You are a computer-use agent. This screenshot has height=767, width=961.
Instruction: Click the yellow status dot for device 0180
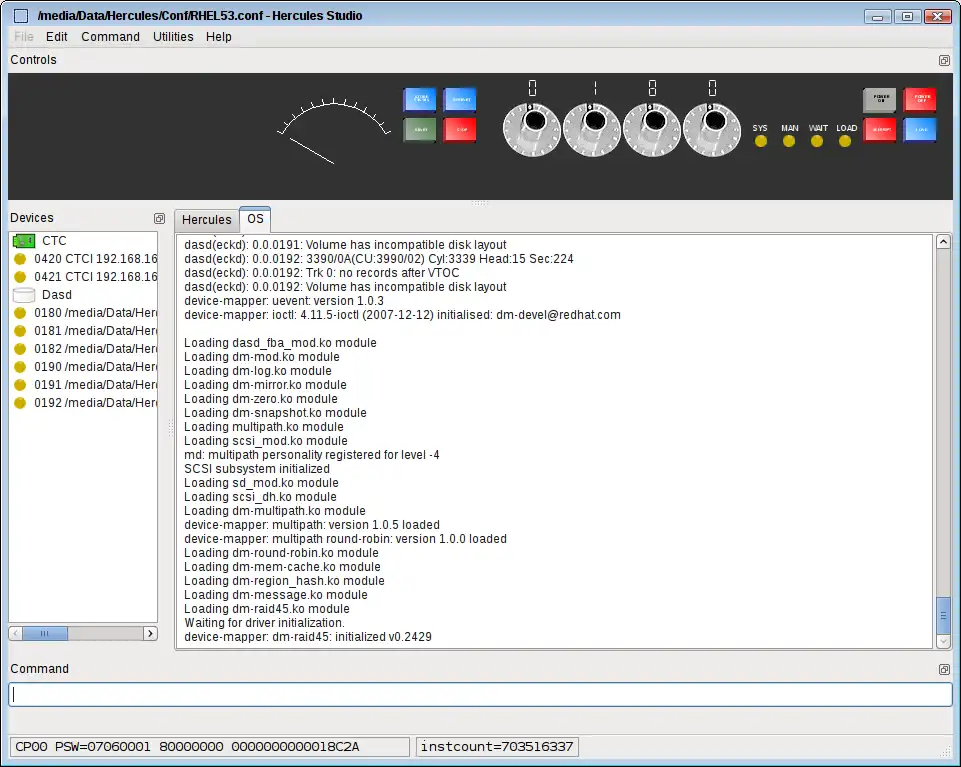20,313
